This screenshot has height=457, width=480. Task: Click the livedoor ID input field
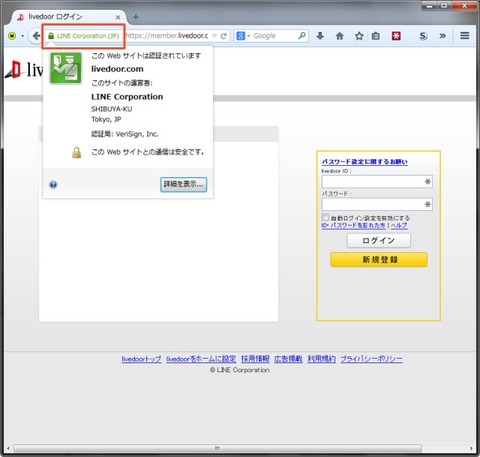(377, 182)
